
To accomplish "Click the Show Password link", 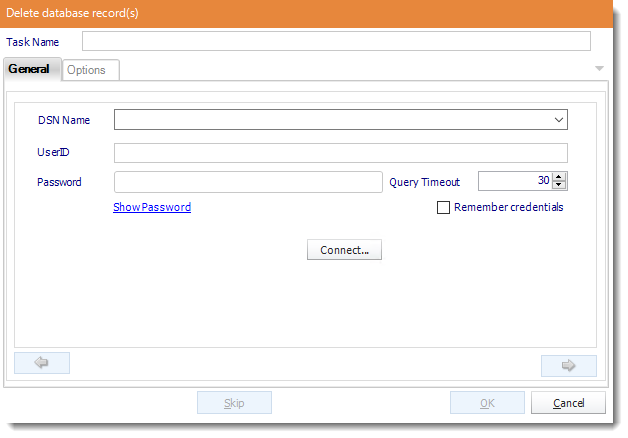I will (152, 207).
